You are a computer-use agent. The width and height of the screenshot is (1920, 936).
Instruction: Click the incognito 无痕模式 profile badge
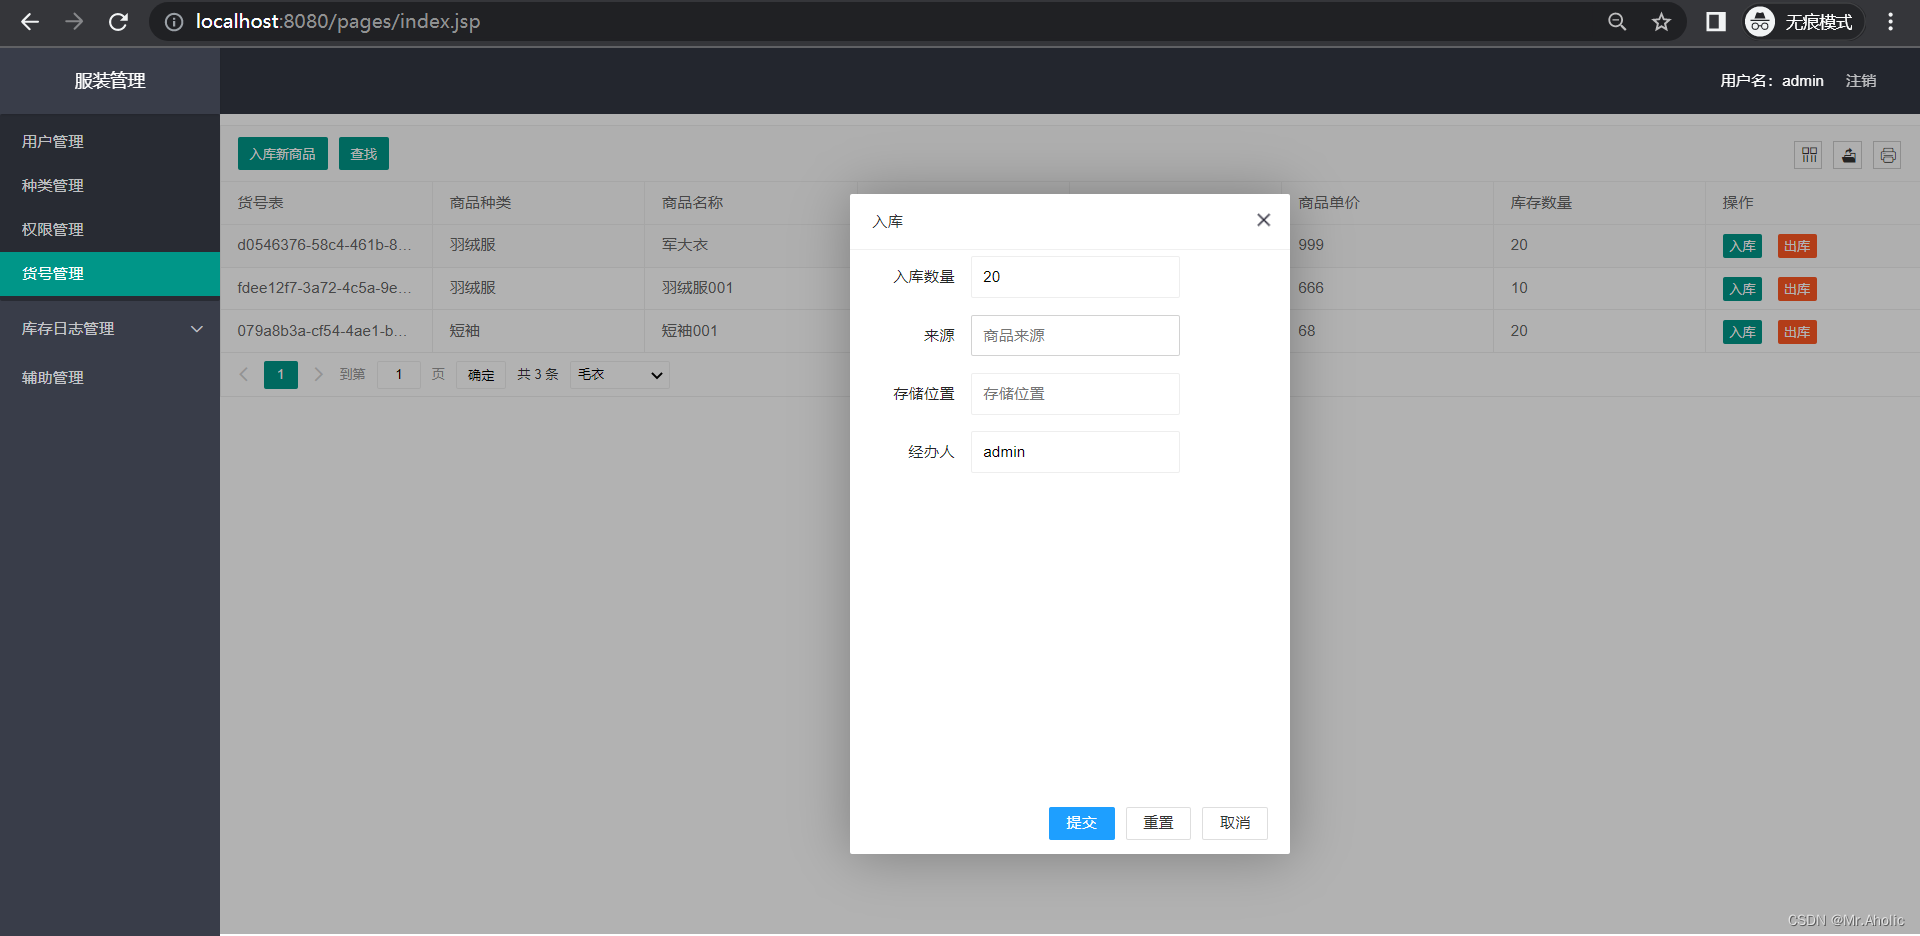pos(1803,22)
